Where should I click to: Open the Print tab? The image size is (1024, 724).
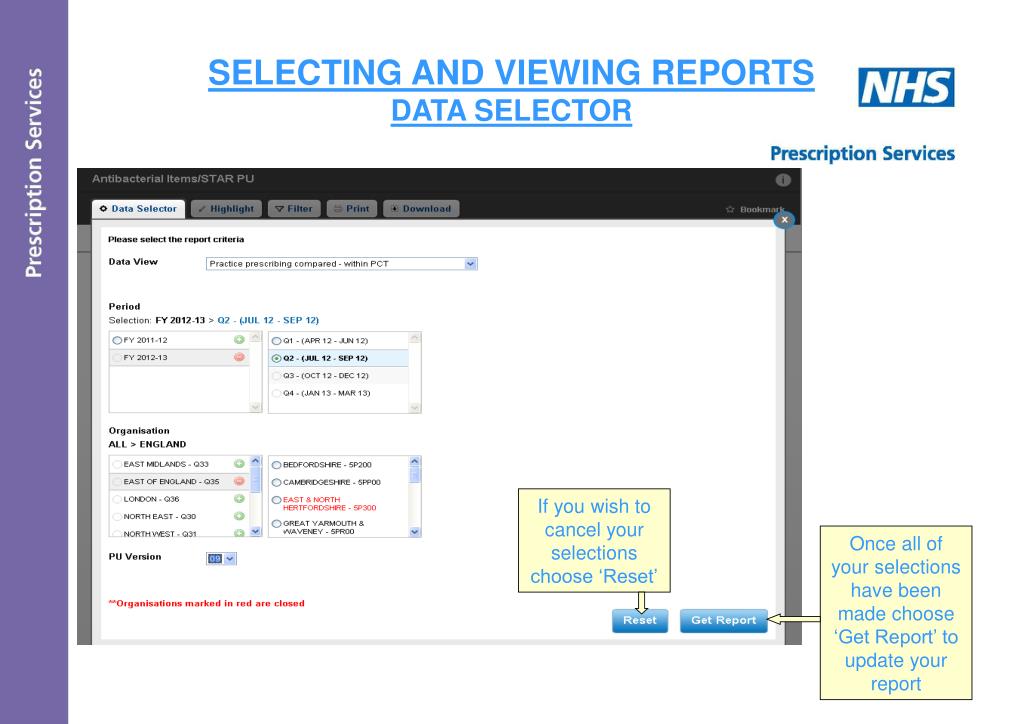point(352,209)
